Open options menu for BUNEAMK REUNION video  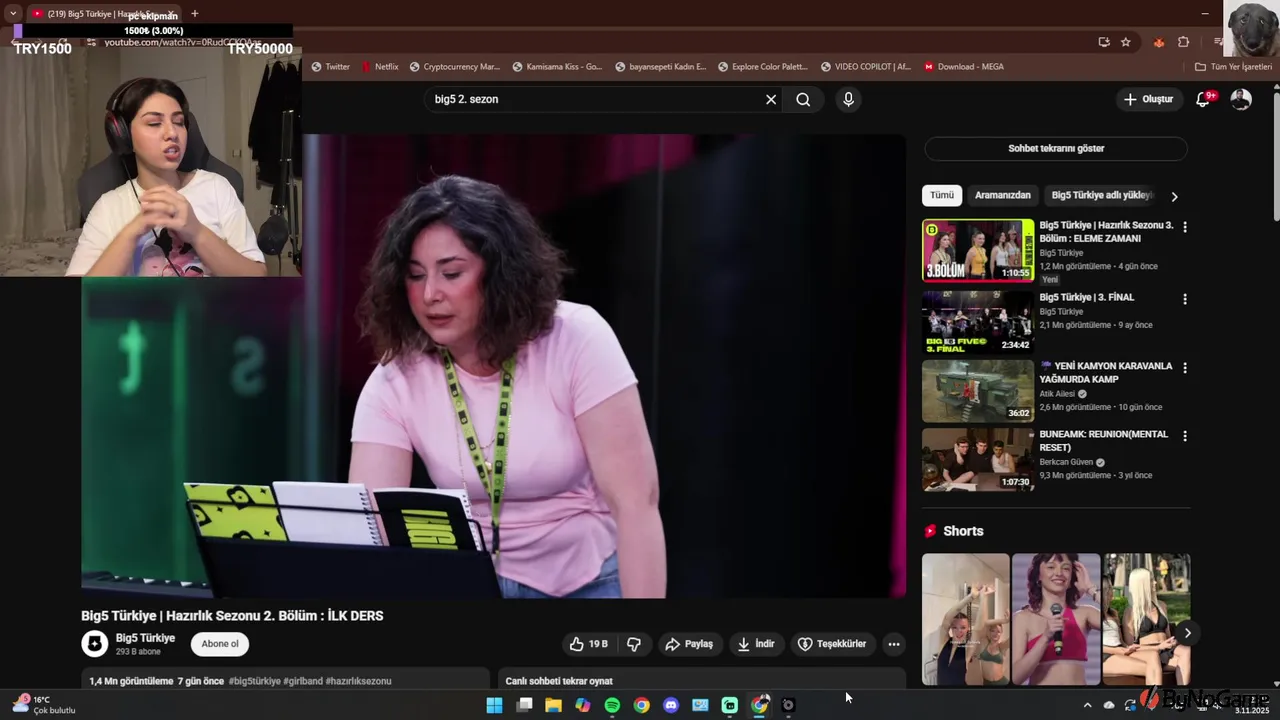point(1185,437)
